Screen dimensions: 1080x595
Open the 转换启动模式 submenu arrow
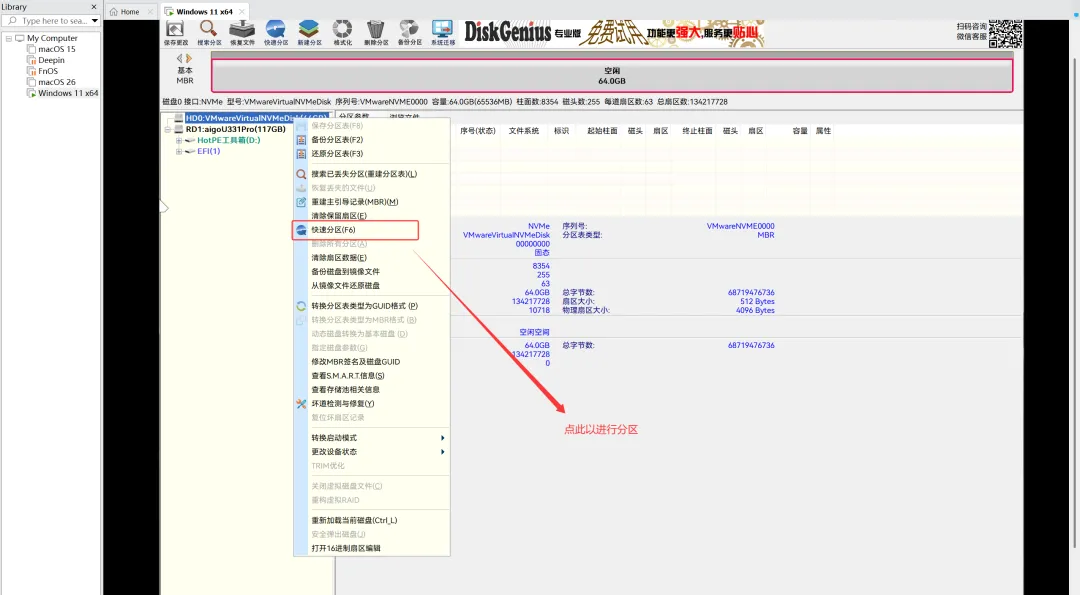(x=442, y=438)
